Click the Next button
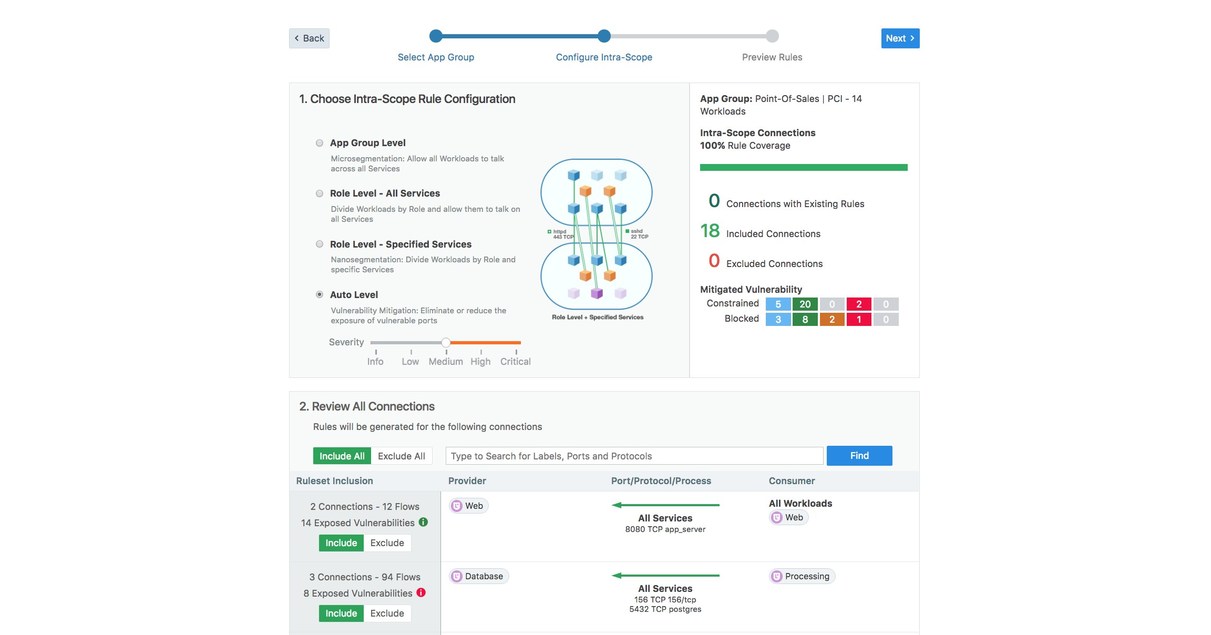 pos(899,37)
